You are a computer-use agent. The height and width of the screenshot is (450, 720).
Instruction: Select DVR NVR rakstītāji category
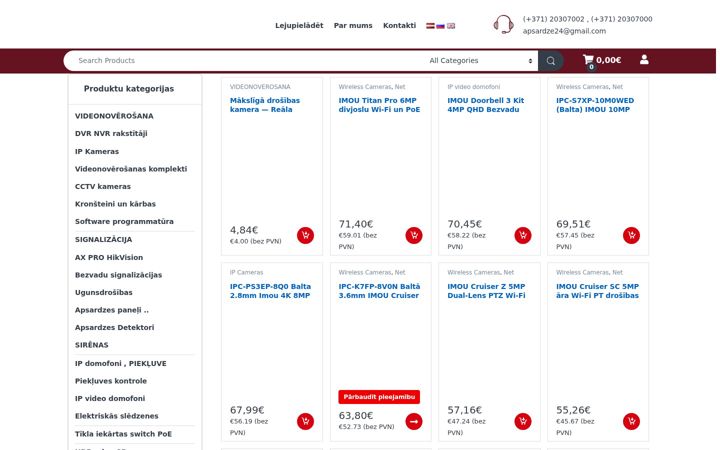pyautogui.click(x=111, y=134)
